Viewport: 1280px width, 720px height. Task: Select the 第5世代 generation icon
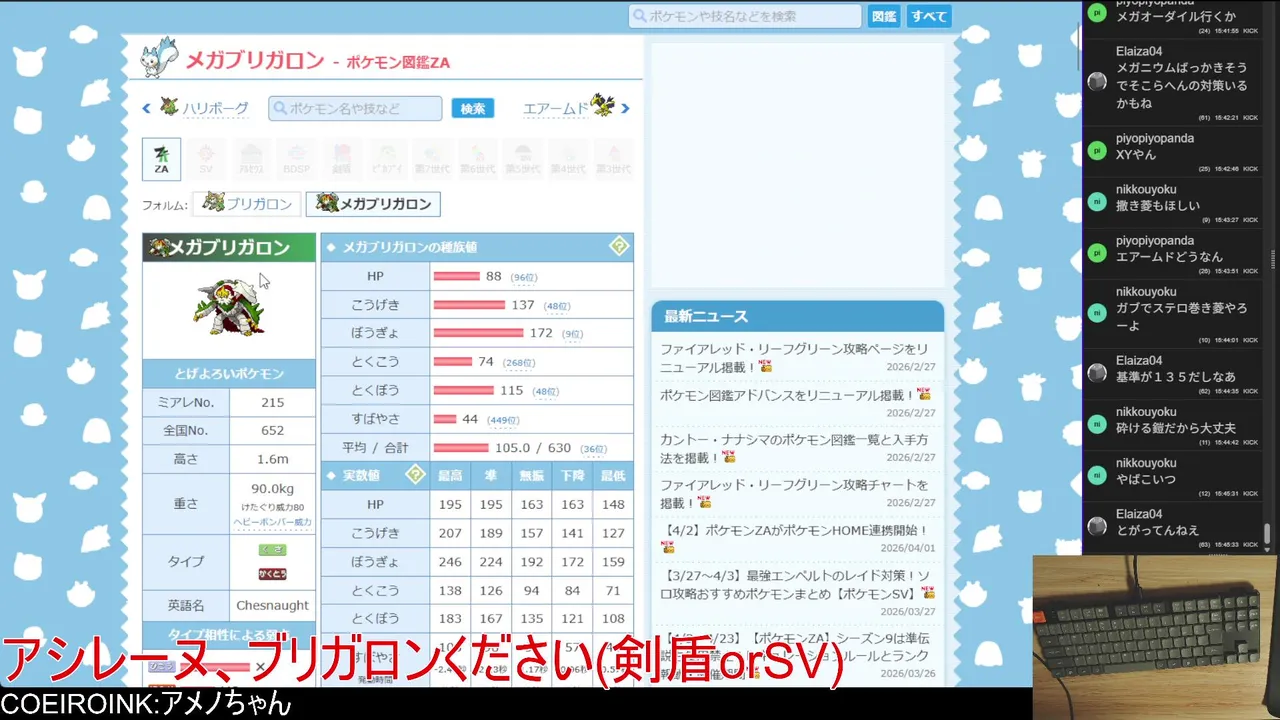(522, 159)
